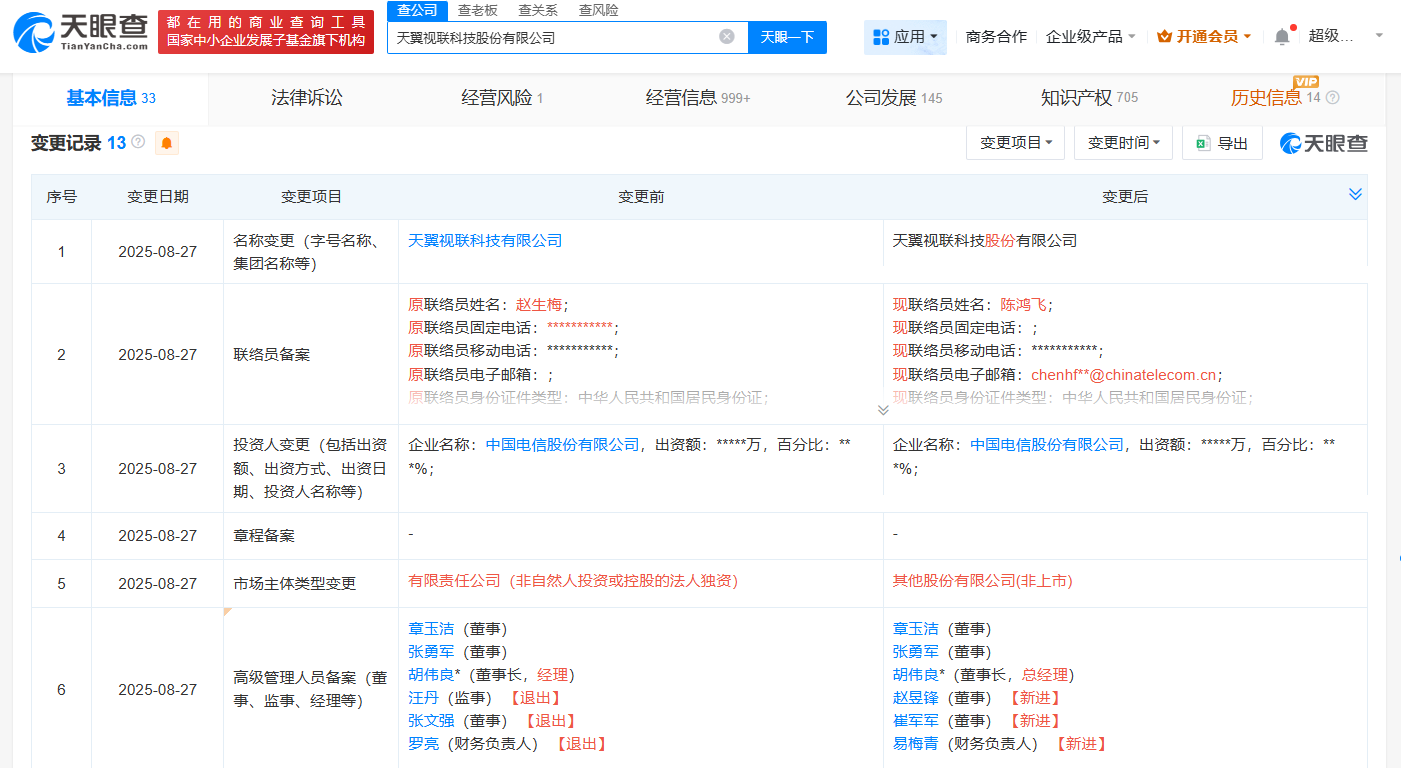Export records with the 导出 button
The width and height of the screenshot is (1401, 768).
[1222, 143]
